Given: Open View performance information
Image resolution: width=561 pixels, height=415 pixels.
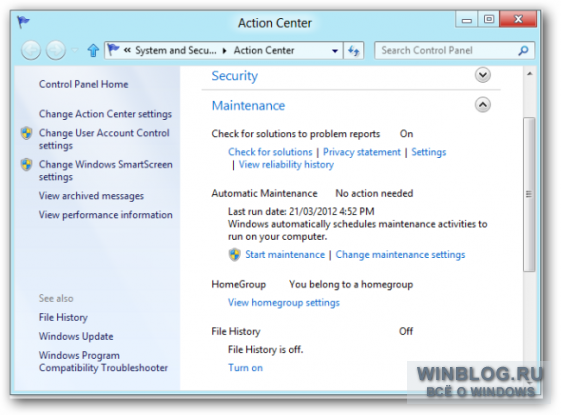Looking at the screenshot, I should [x=106, y=215].
